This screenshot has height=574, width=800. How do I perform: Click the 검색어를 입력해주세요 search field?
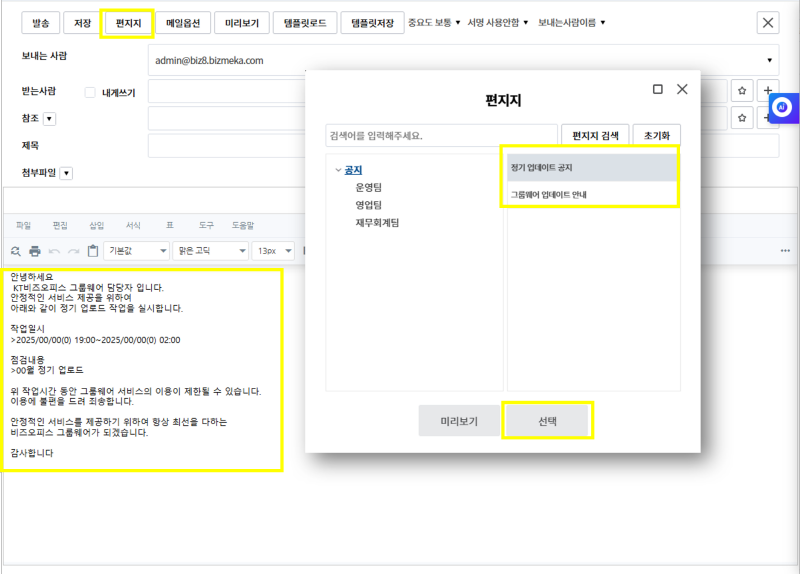[x=441, y=136]
